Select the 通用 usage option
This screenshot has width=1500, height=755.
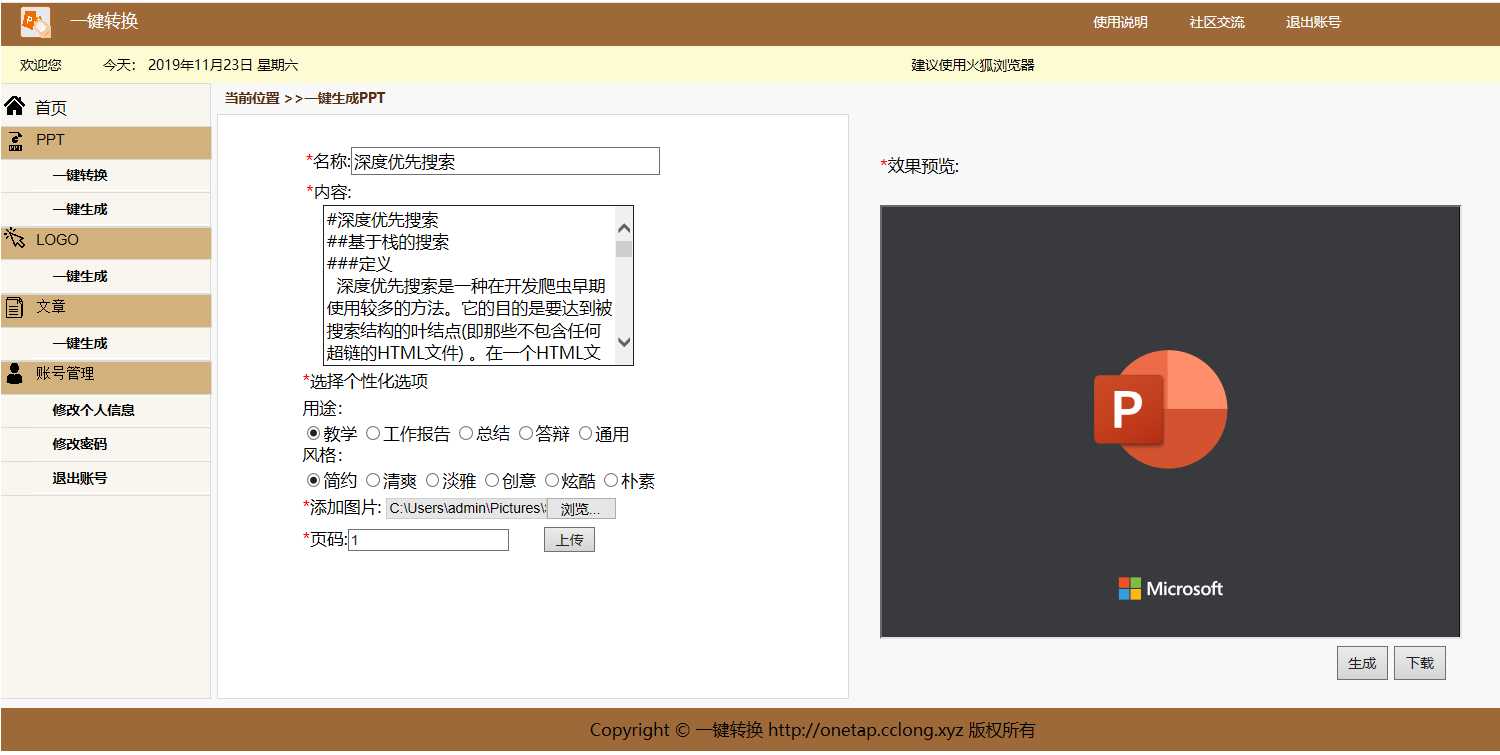pos(586,433)
